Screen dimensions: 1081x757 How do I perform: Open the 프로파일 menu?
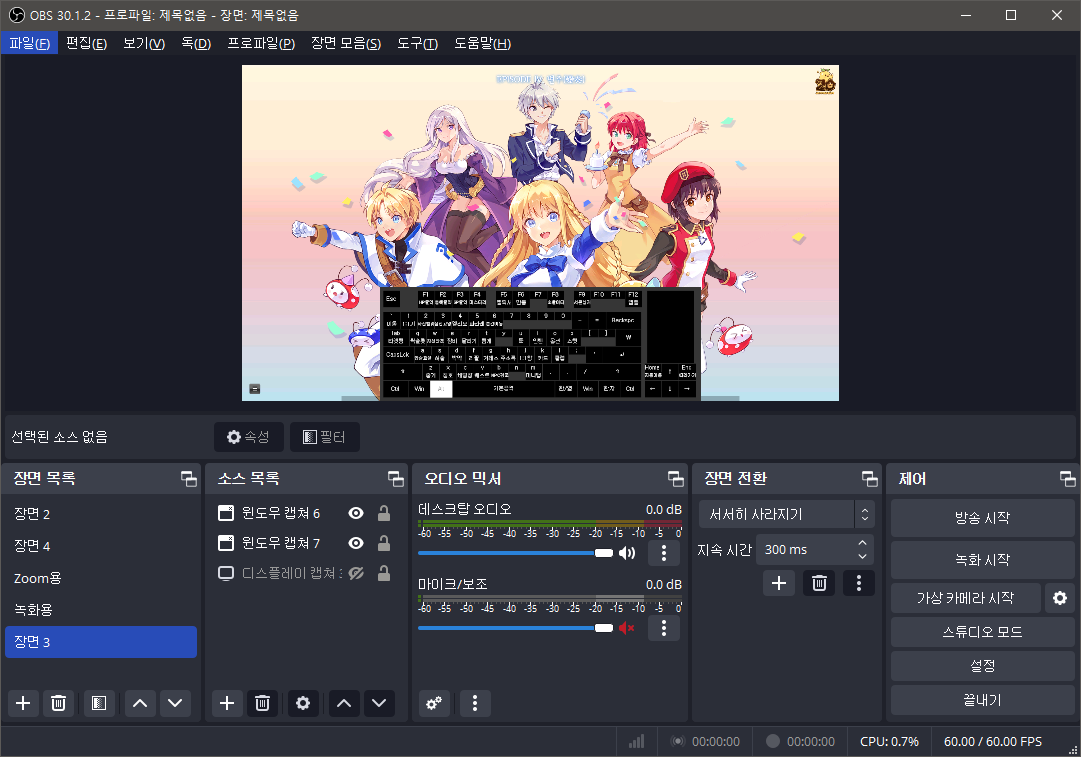click(261, 43)
